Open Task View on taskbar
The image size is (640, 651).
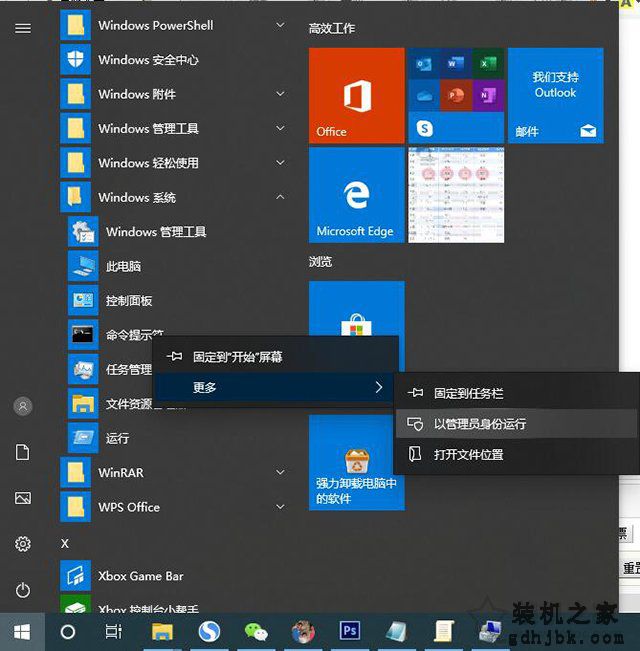point(113,632)
